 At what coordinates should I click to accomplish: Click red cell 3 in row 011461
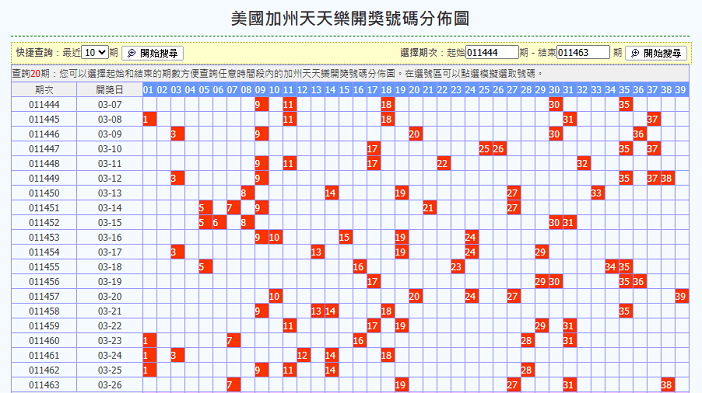tap(177, 355)
